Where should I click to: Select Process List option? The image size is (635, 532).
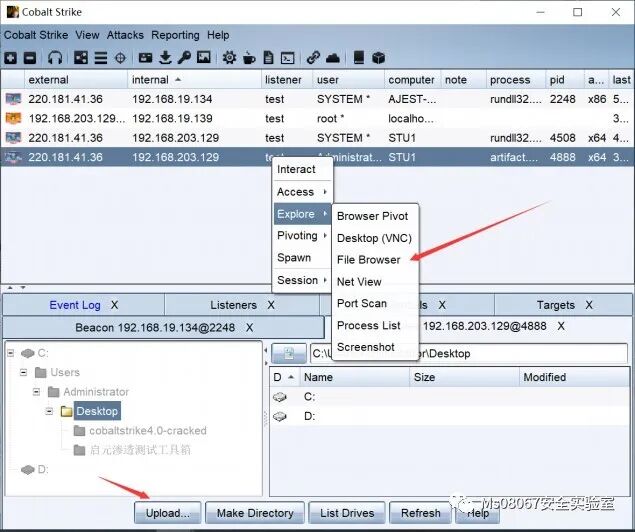coord(375,326)
